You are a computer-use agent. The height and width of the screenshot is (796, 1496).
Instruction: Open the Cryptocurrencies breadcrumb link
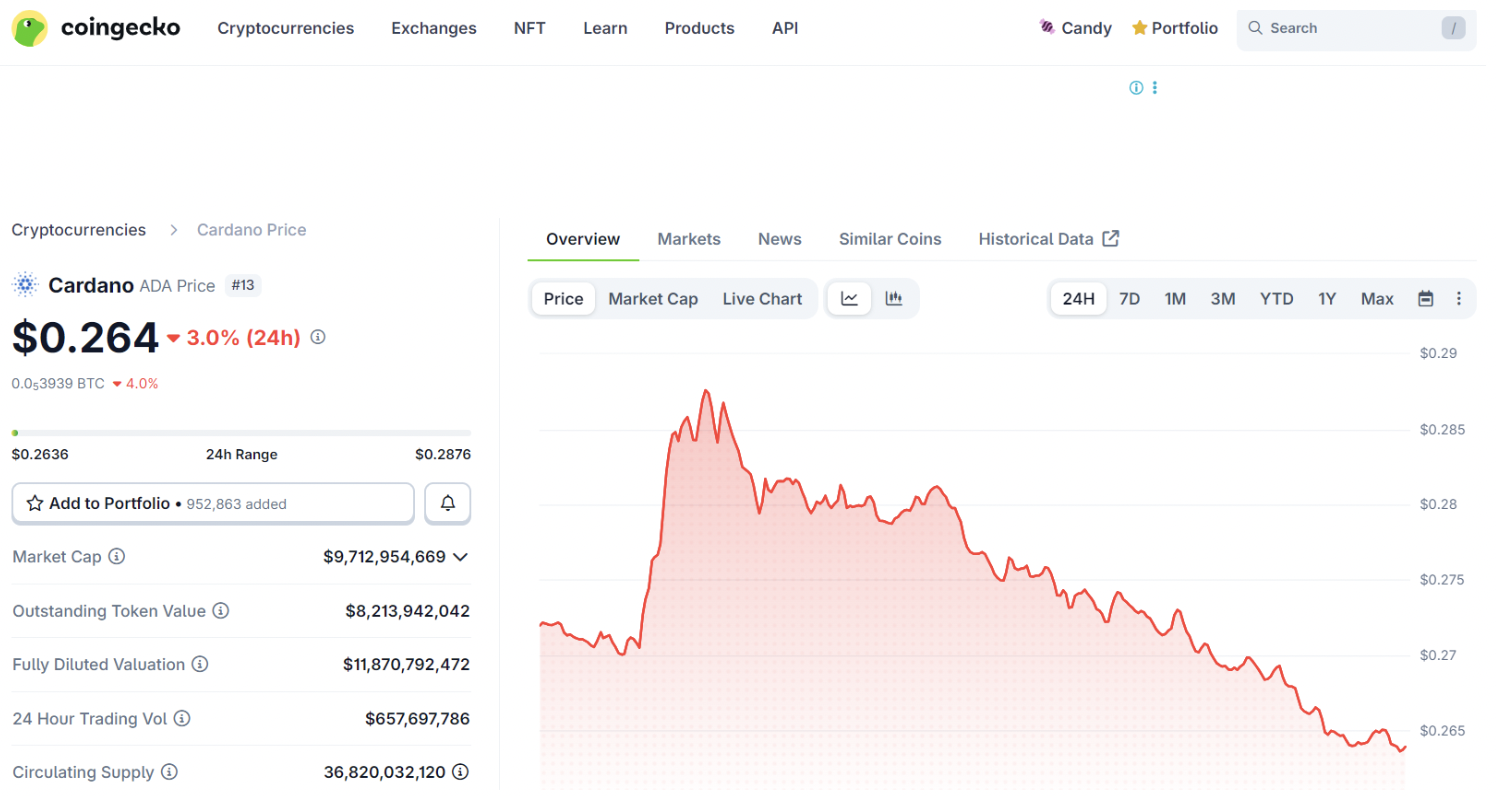point(78,229)
